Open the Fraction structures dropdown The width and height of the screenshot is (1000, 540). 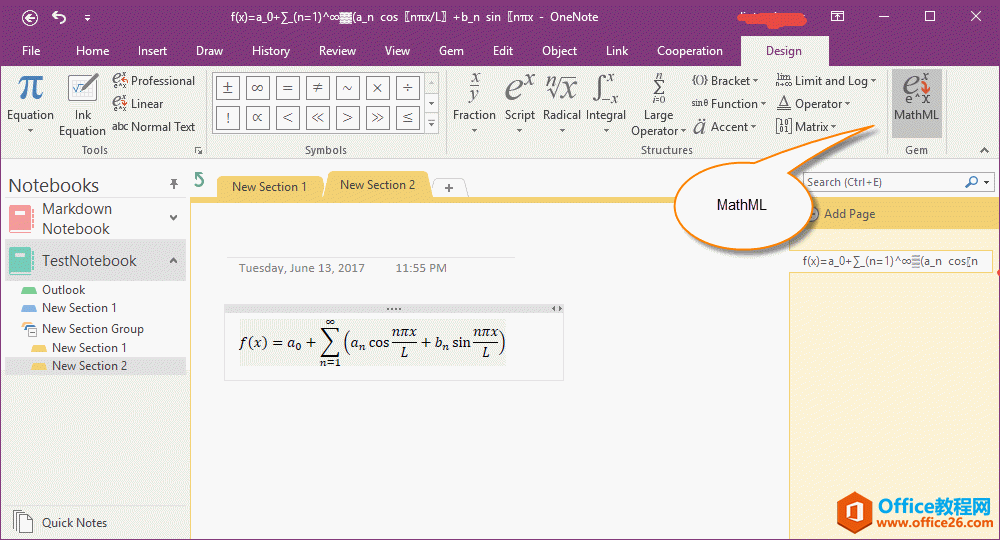pyautogui.click(x=474, y=104)
